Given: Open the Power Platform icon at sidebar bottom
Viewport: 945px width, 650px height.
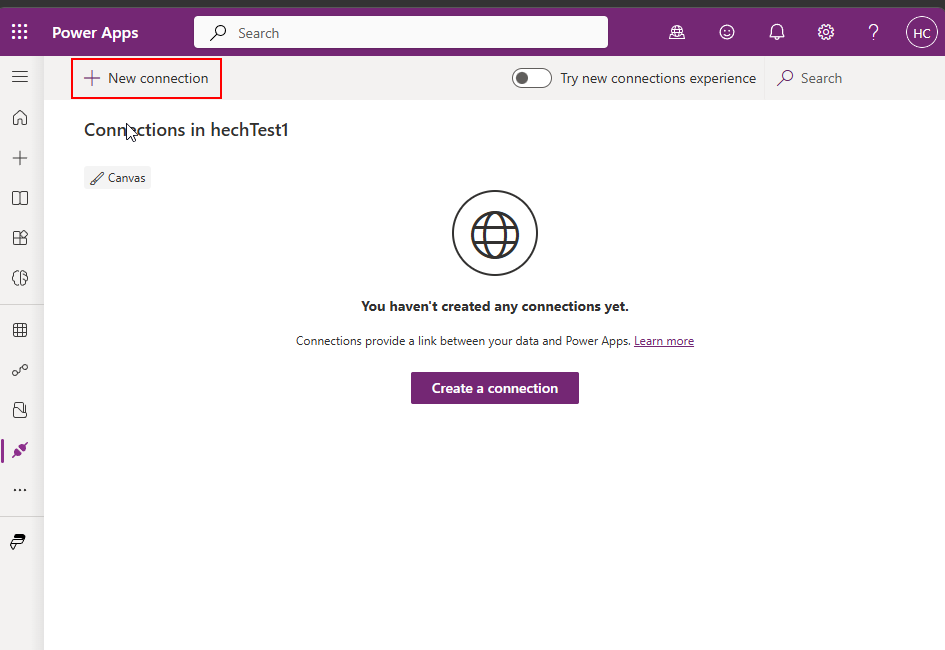Looking at the screenshot, I should [18, 542].
